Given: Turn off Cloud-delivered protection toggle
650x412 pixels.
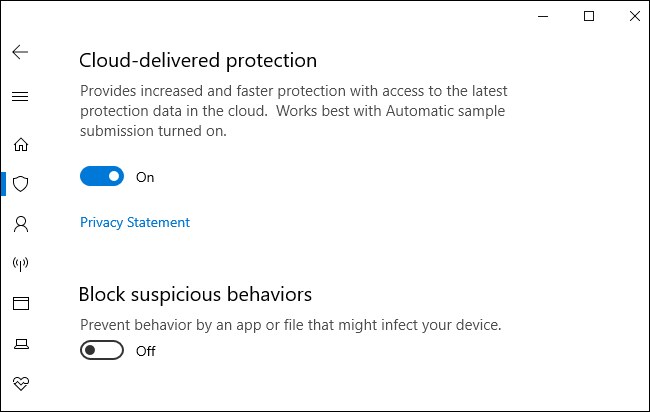Looking at the screenshot, I should [x=102, y=177].
